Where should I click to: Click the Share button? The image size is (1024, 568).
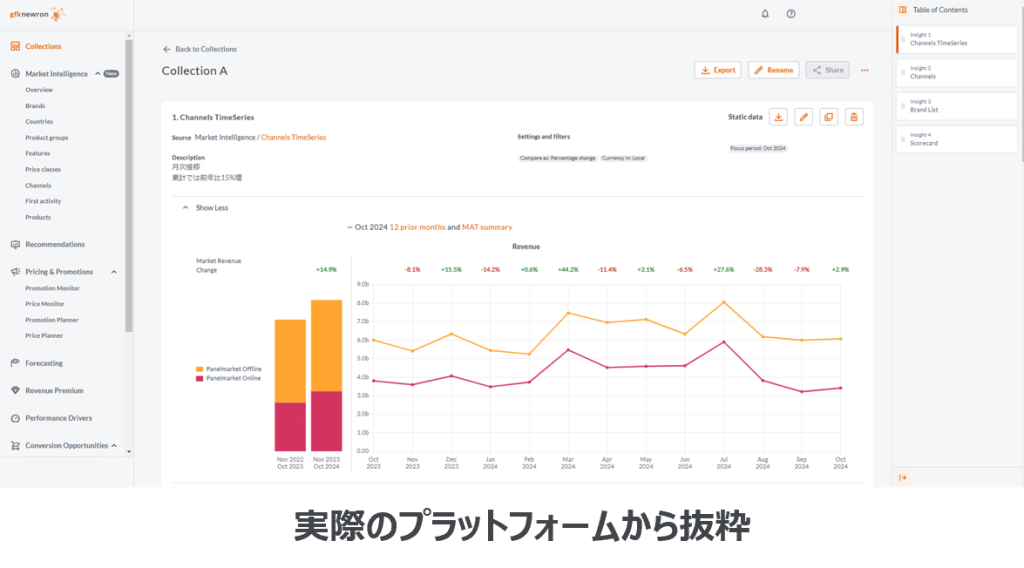pos(827,70)
